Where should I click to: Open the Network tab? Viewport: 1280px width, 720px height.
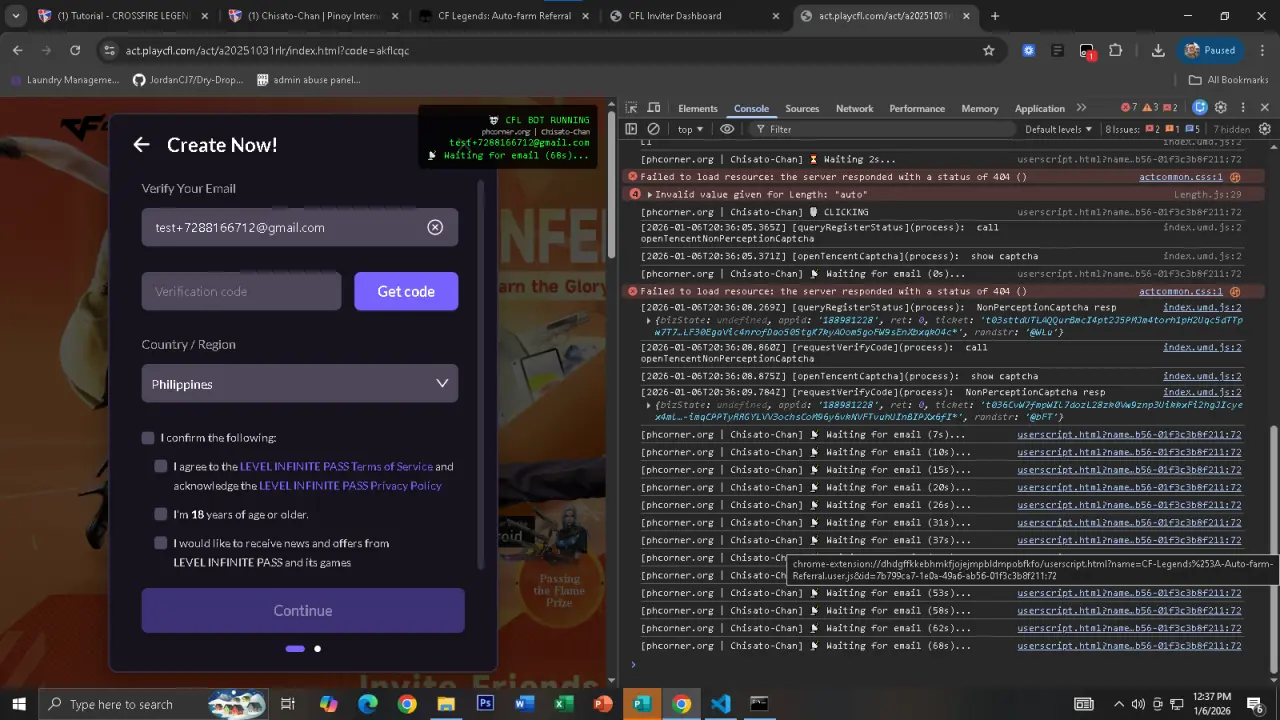(x=855, y=108)
